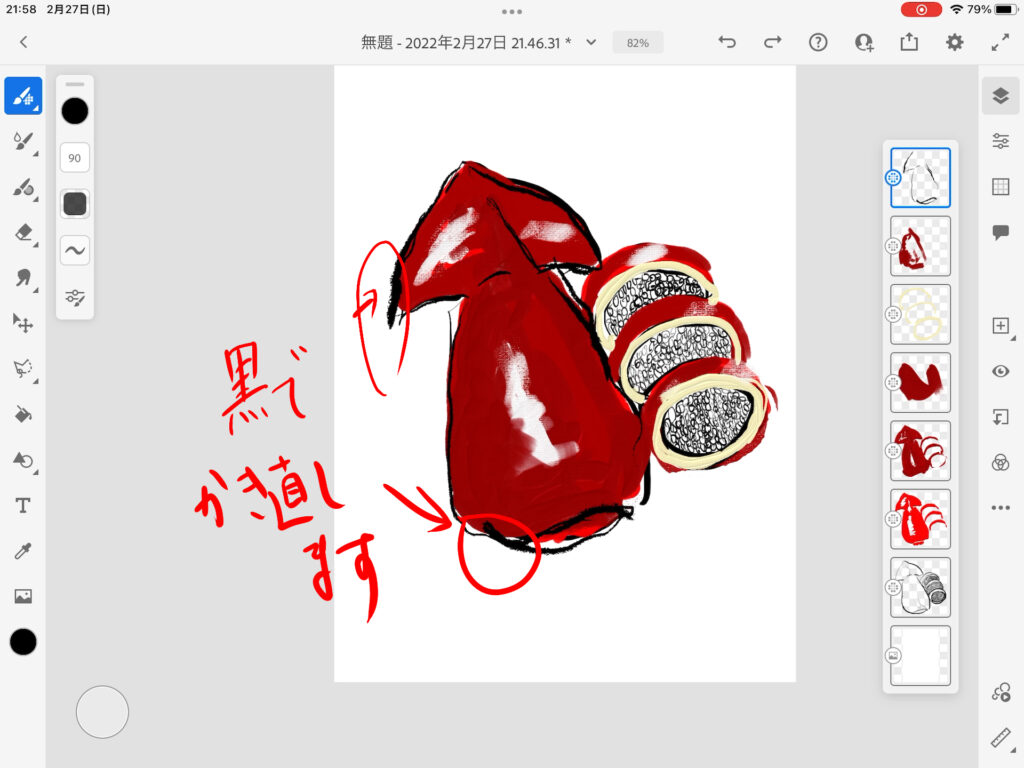The height and width of the screenshot is (768, 1024).
Task: Toggle the Layers panel stack icon
Action: tap(1000, 96)
